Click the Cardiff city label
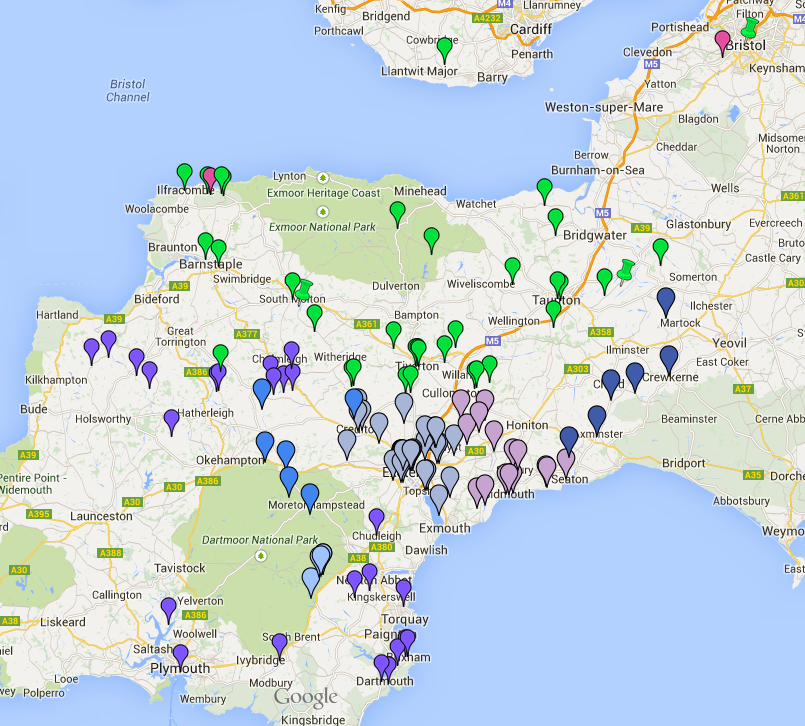Screen dimensions: 805x726 pyautogui.click(x=530, y=29)
